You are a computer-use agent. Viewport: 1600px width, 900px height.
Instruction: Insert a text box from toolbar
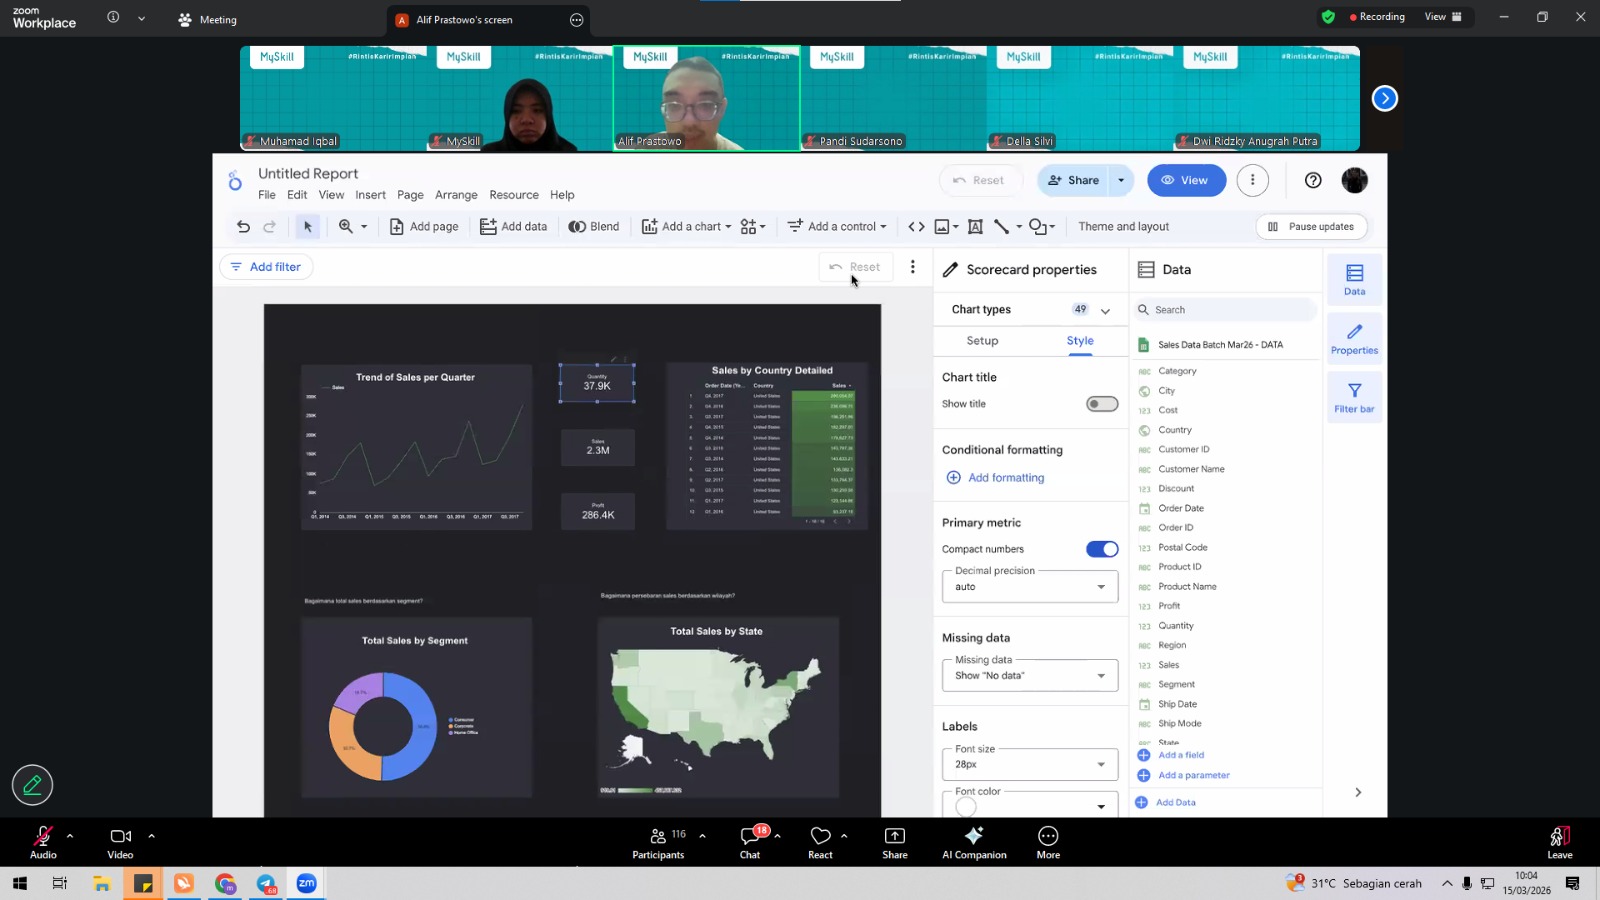click(975, 227)
